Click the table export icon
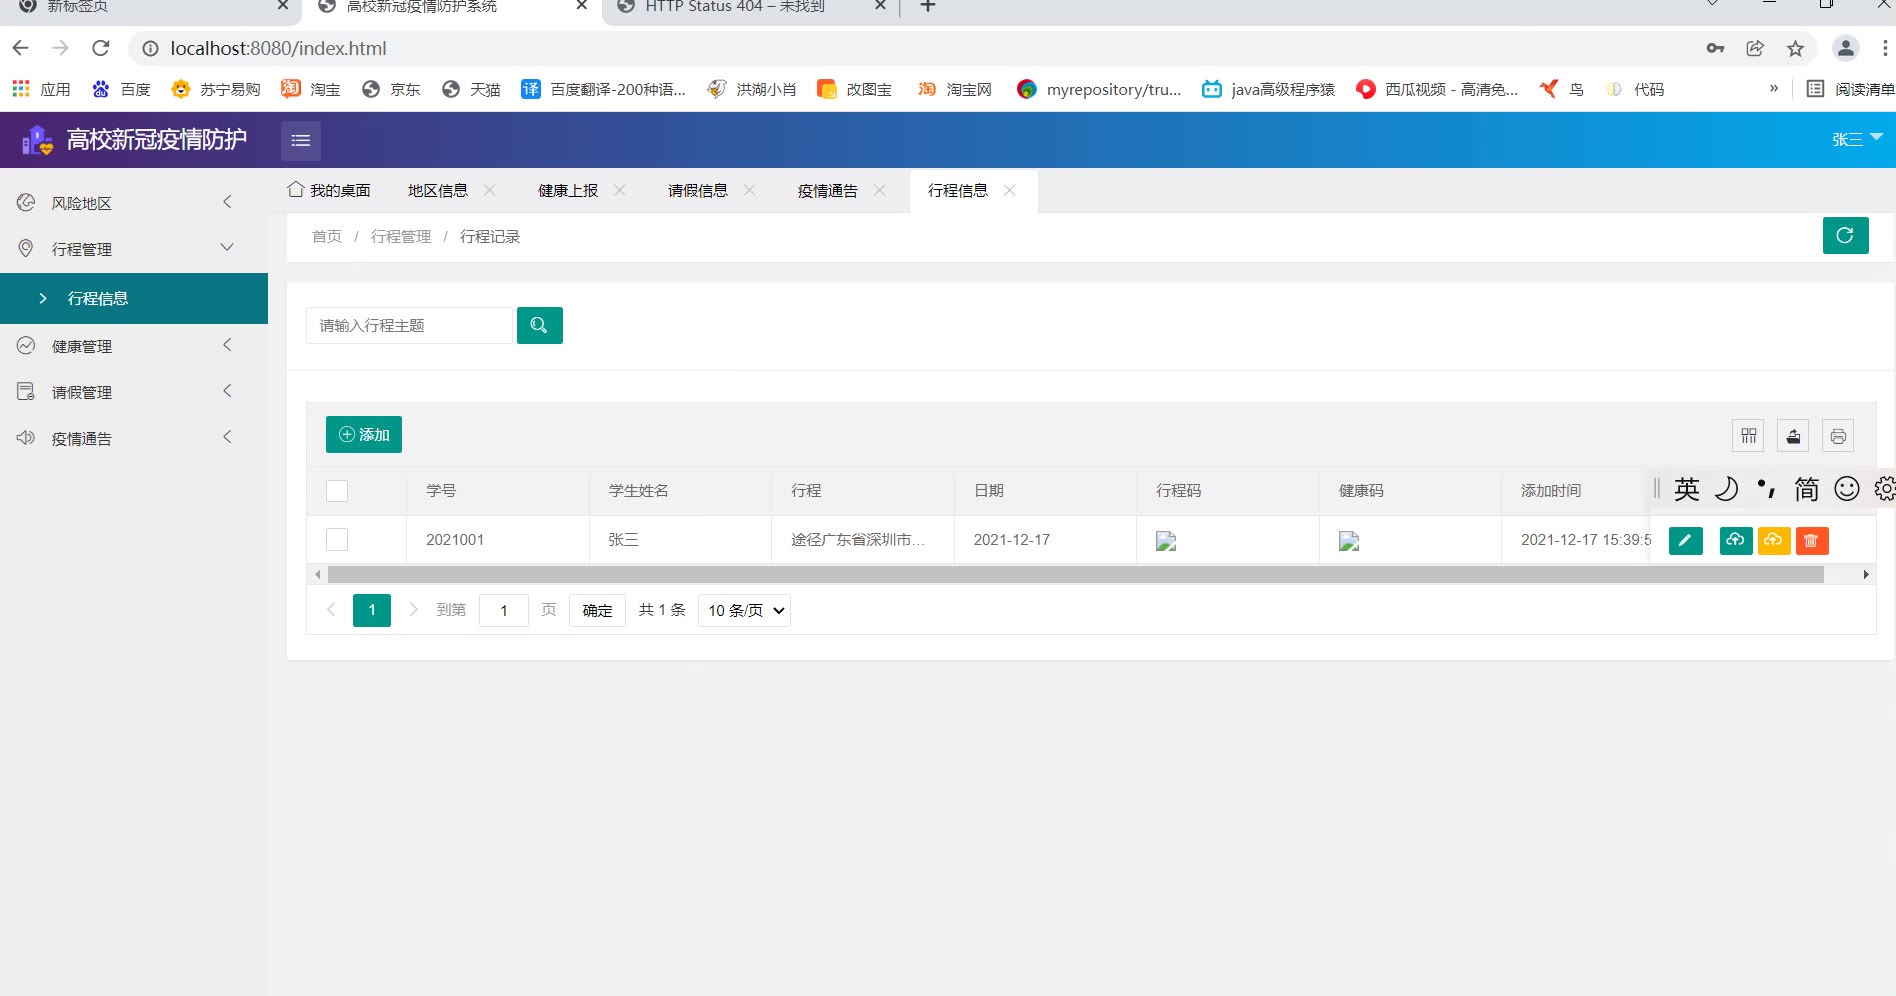 pyautogui.click(x=1793, y=435)
